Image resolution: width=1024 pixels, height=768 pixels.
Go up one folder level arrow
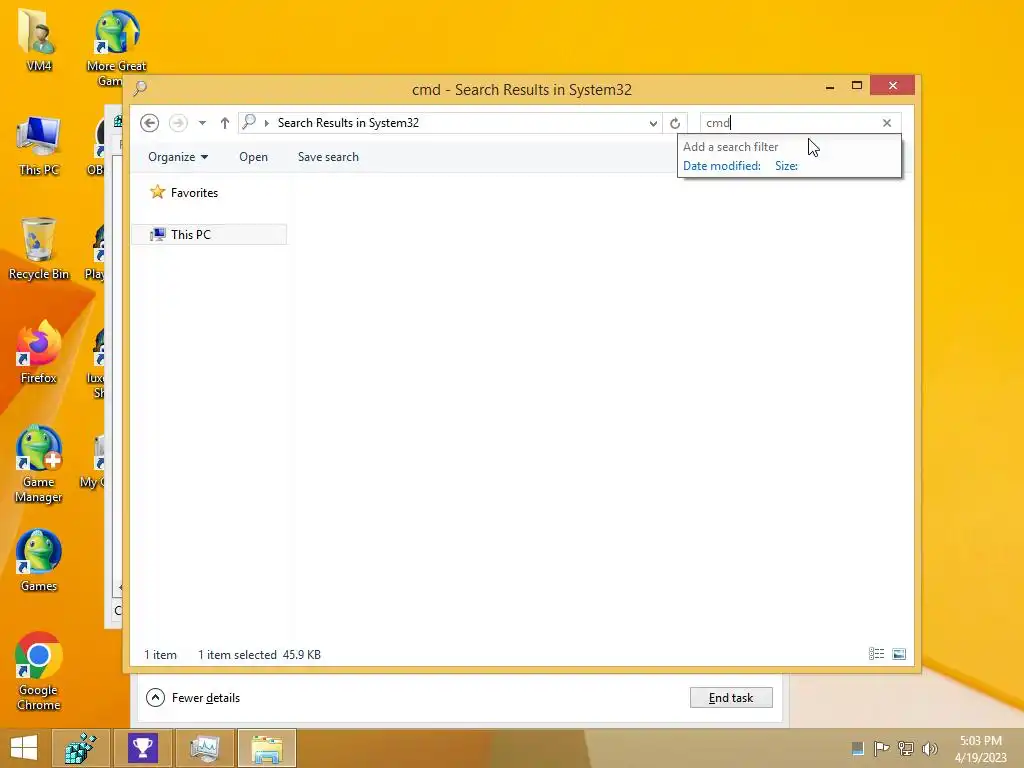(225, 123)
